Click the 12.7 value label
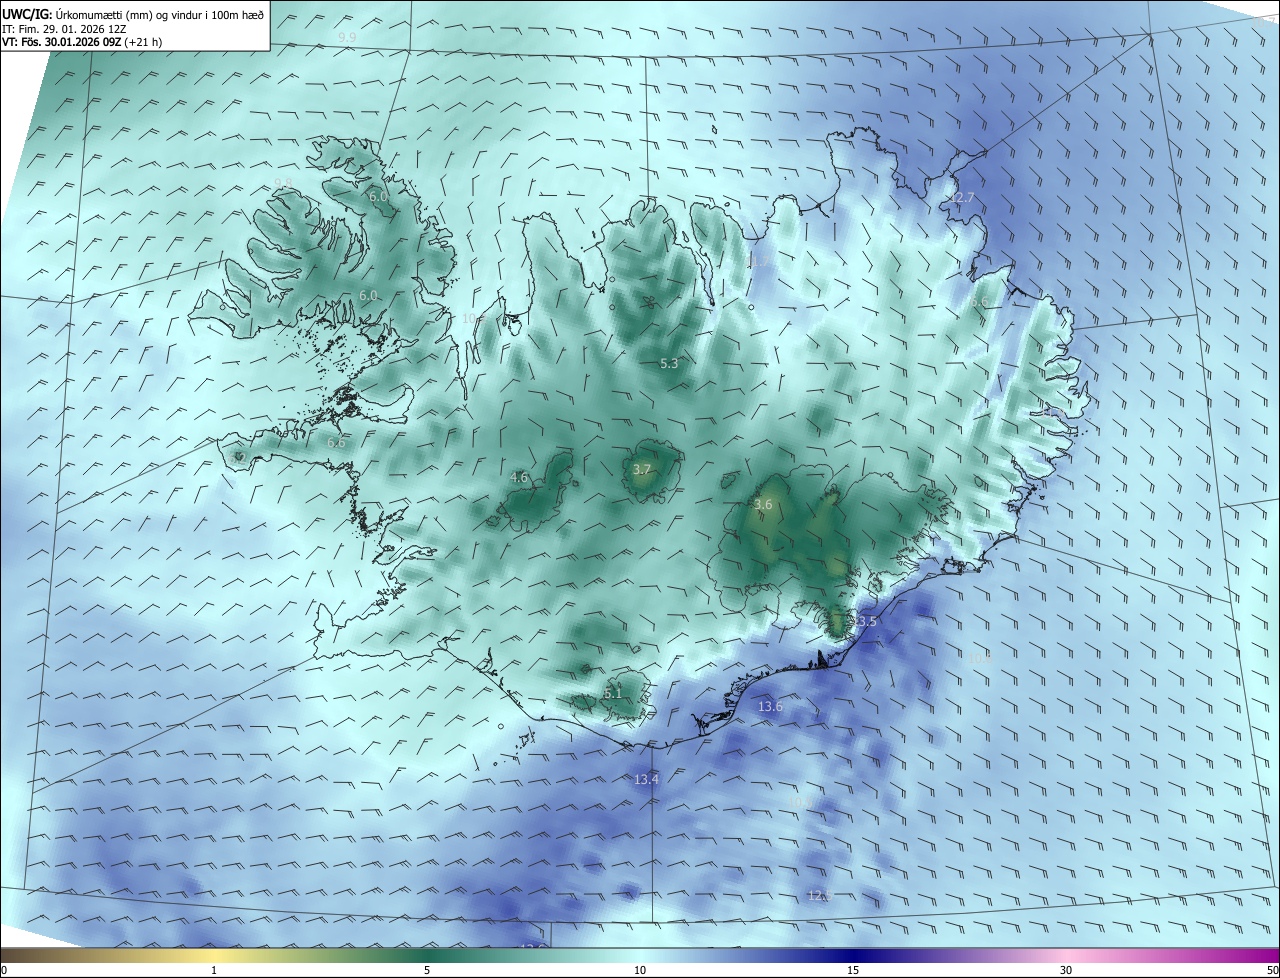 pyautogui.click(x=961, y=198)
